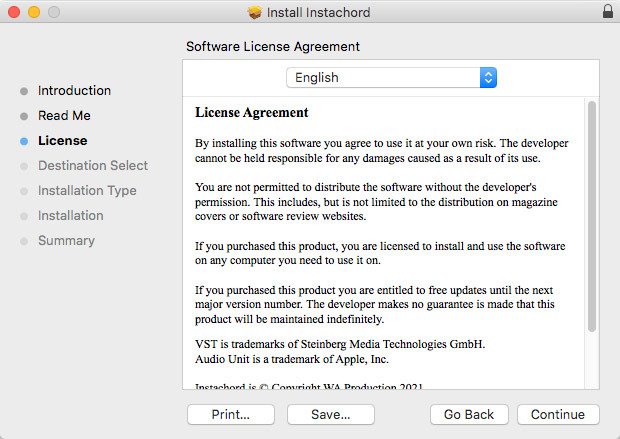
Task: Click the bullet dot next to Introduction
Action: click(x=23, y=91)
